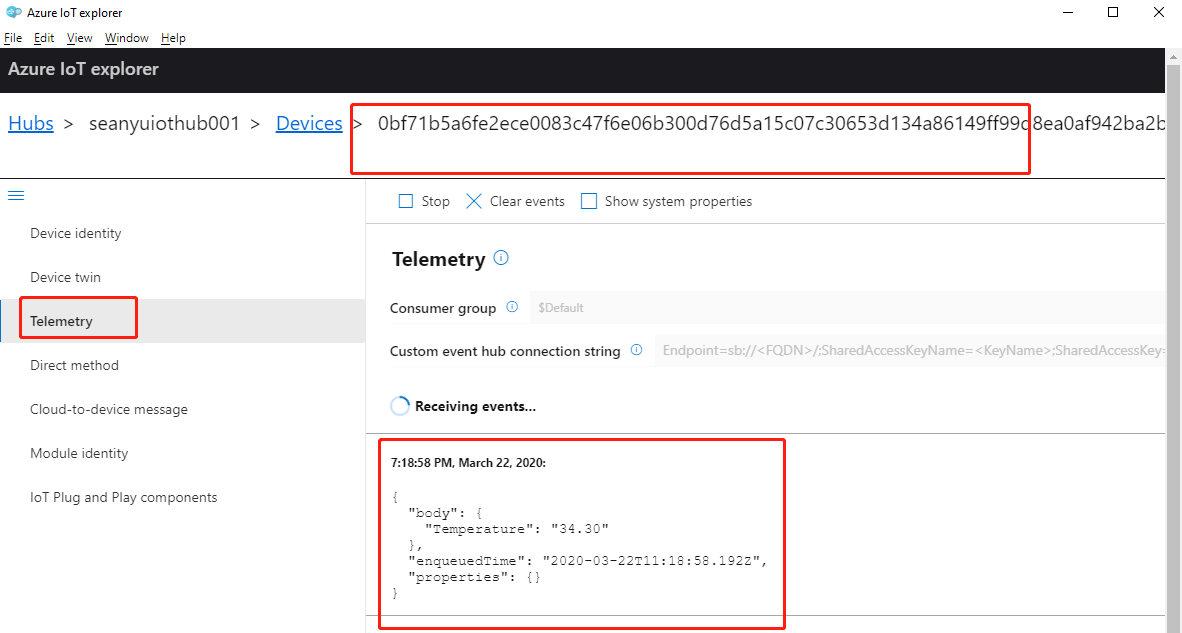
Task: Open the View menu
Action: pyautogui.click(x=79, y=38)
